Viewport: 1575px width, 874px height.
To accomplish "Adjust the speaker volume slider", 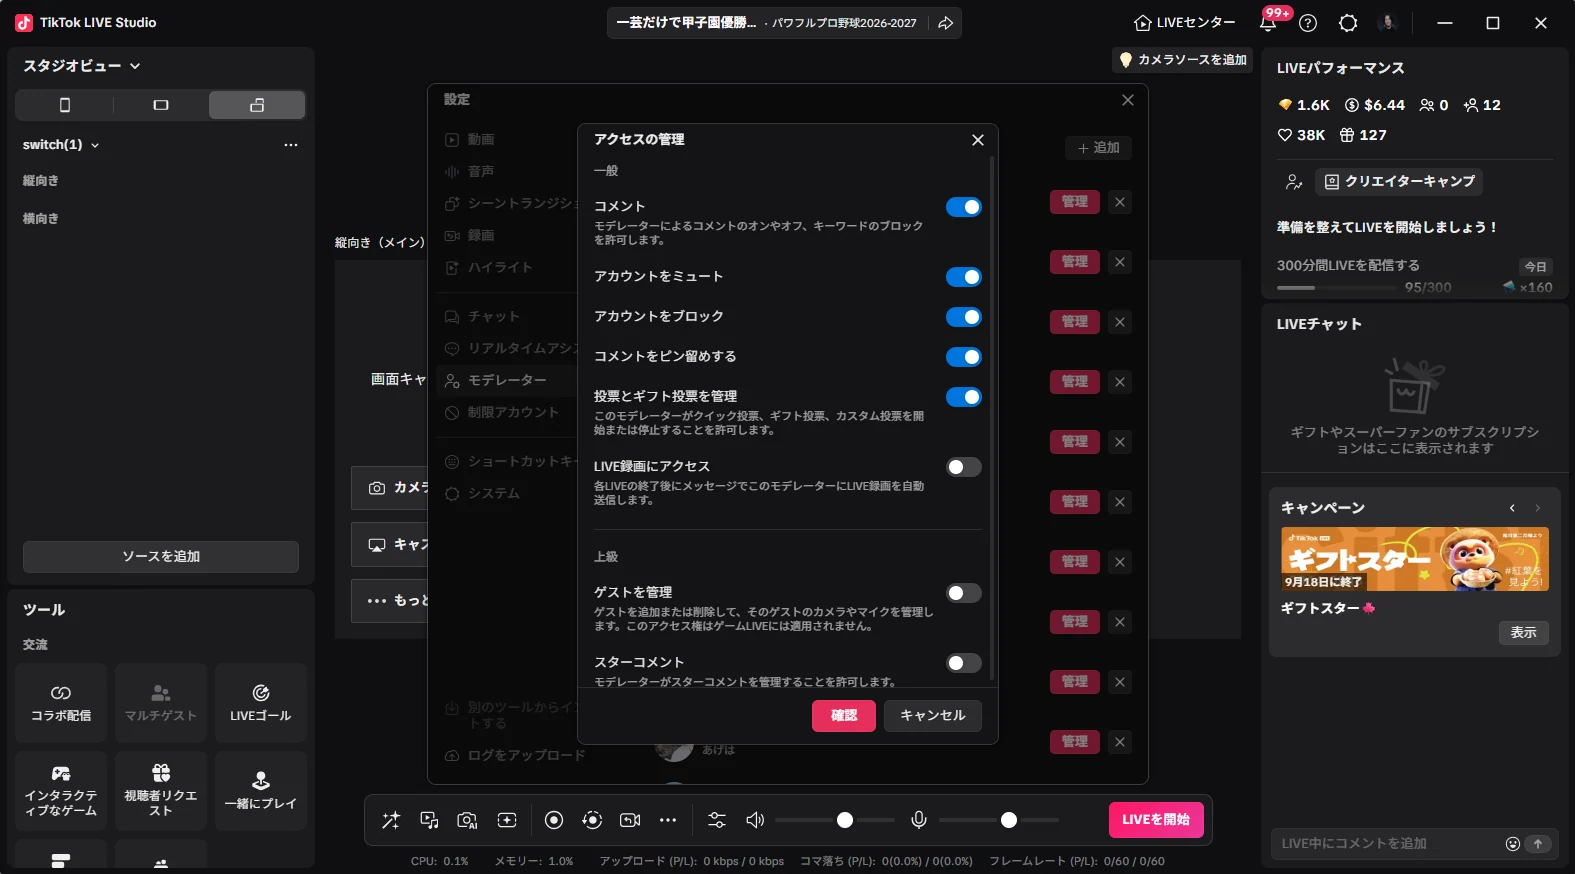I will pos(835,820).
